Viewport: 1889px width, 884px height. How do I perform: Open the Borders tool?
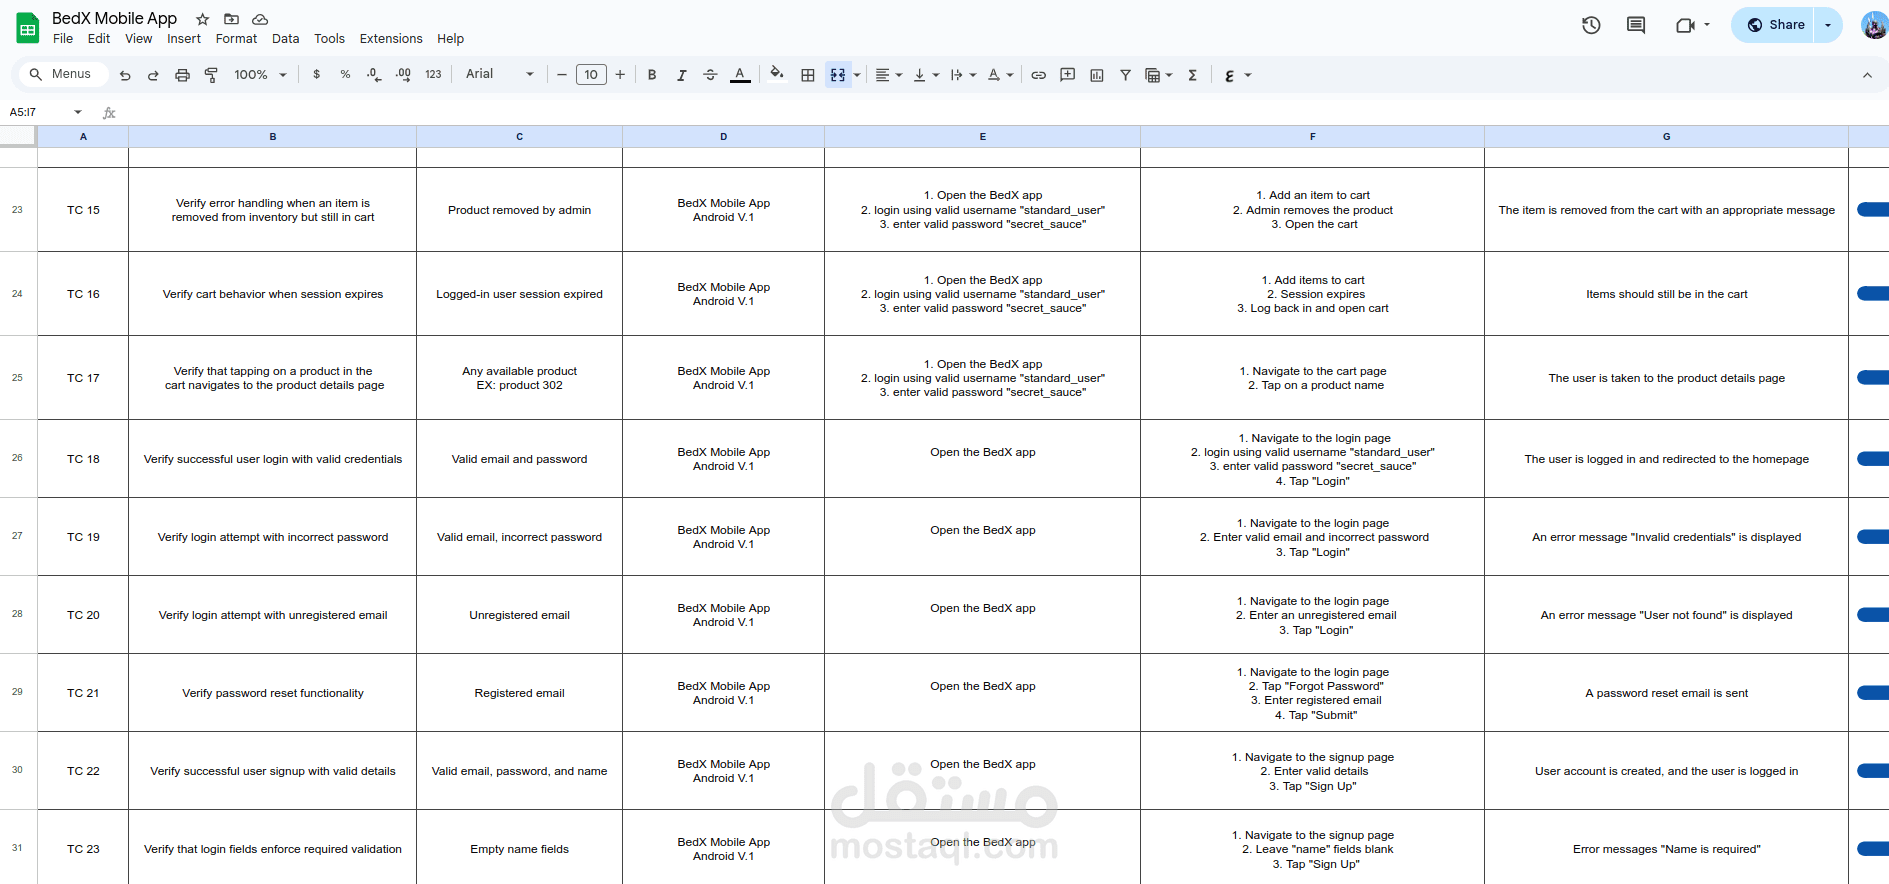808,75
